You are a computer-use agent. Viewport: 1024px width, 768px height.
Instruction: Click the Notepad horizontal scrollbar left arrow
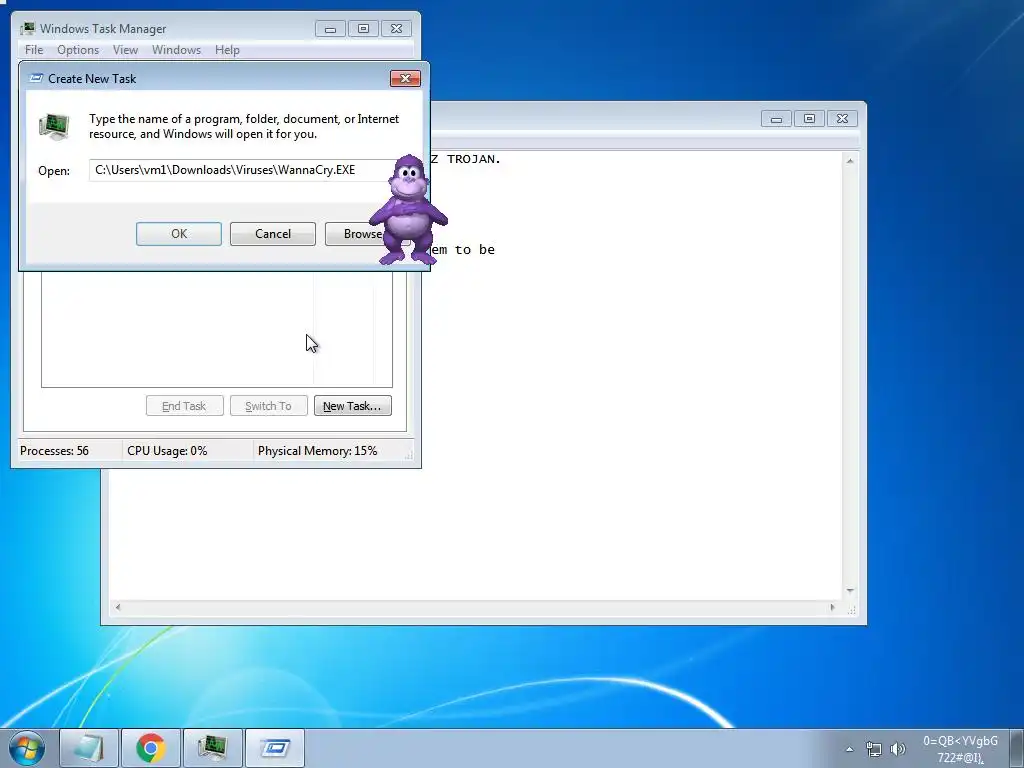tap(118, 607)
